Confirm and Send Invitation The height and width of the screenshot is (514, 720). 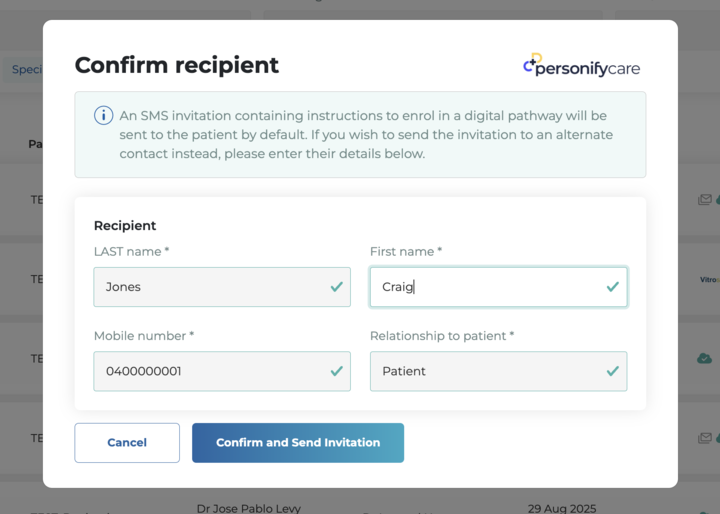pos(298,443)
